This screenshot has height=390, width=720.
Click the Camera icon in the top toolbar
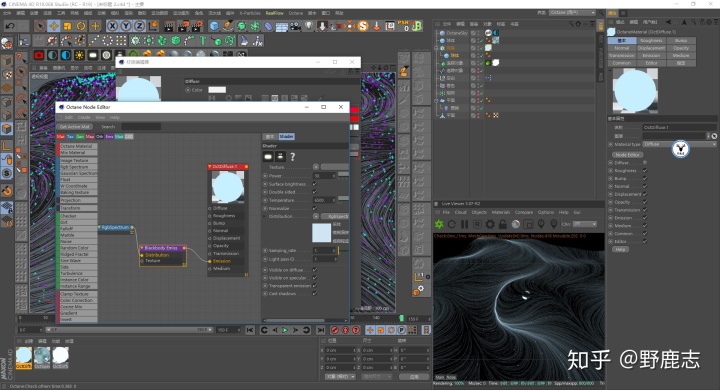coord(295,26)
